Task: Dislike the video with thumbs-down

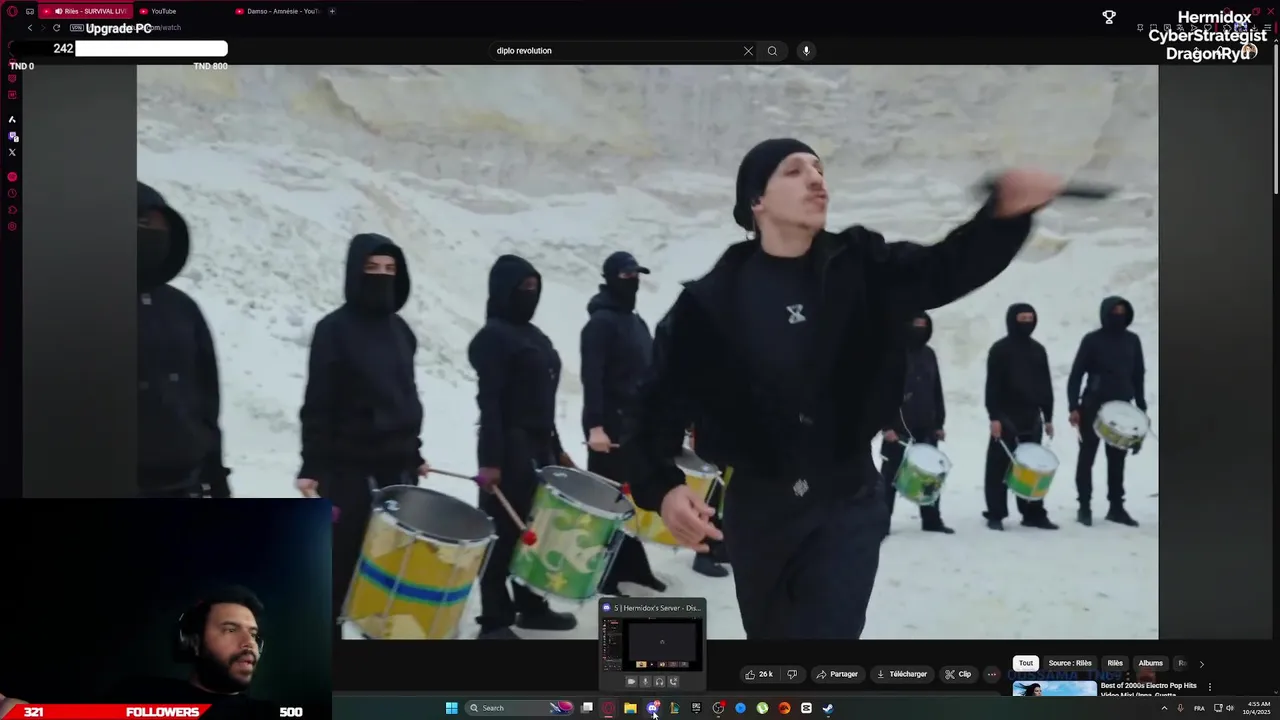Action: pos(792,674)
